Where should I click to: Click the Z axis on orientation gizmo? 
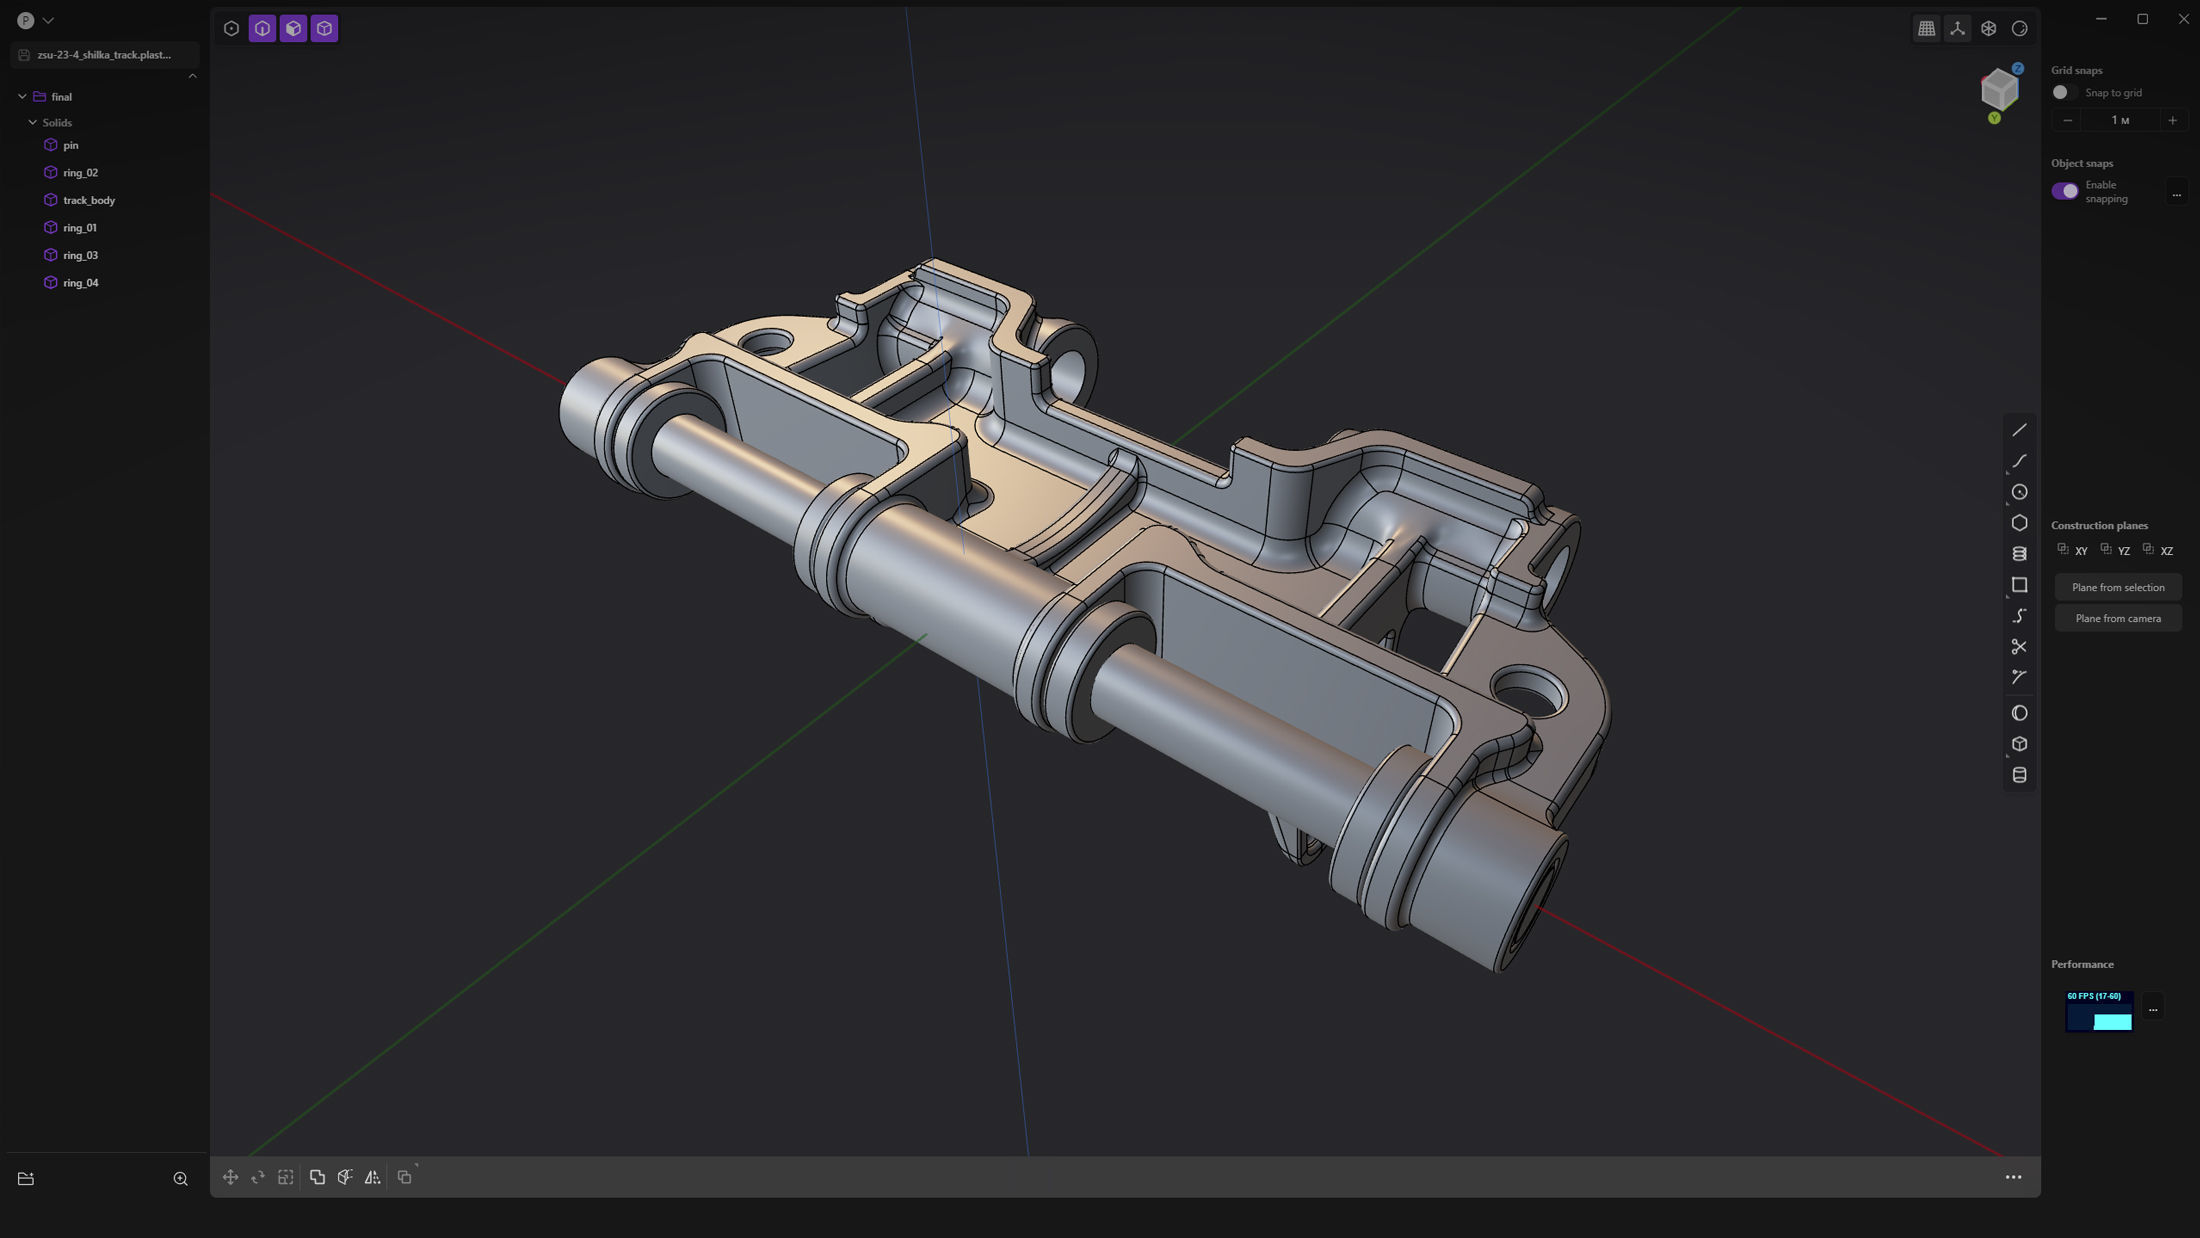click(2018, 68)
